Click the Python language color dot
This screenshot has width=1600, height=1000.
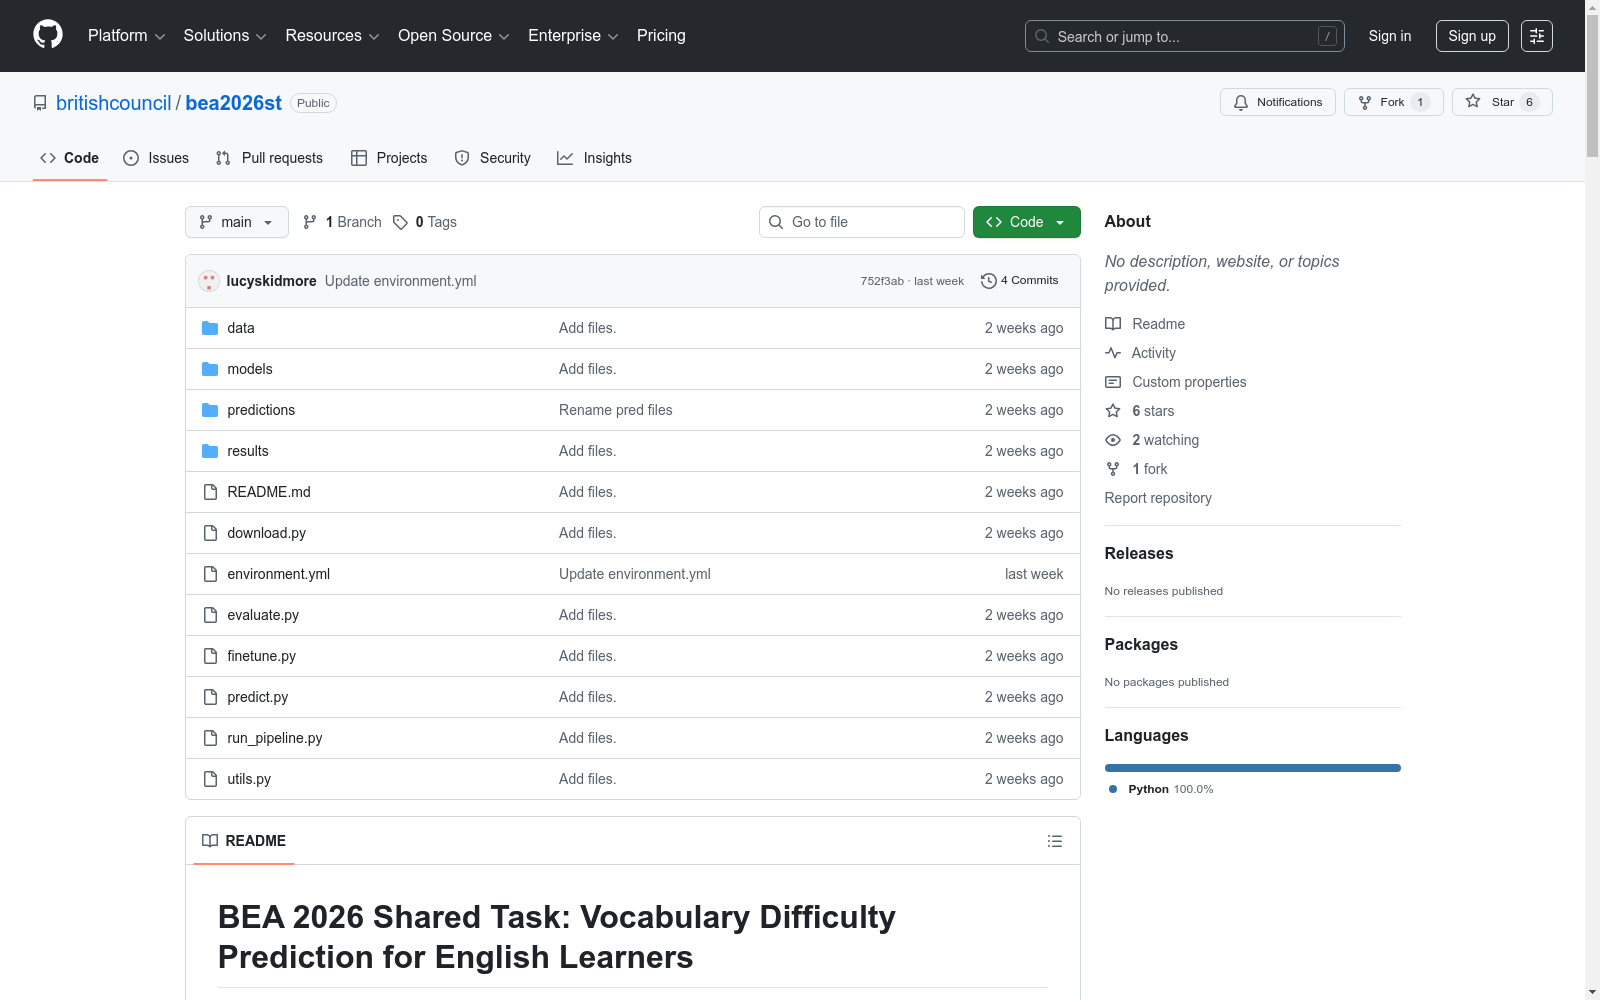[1113, 789]
